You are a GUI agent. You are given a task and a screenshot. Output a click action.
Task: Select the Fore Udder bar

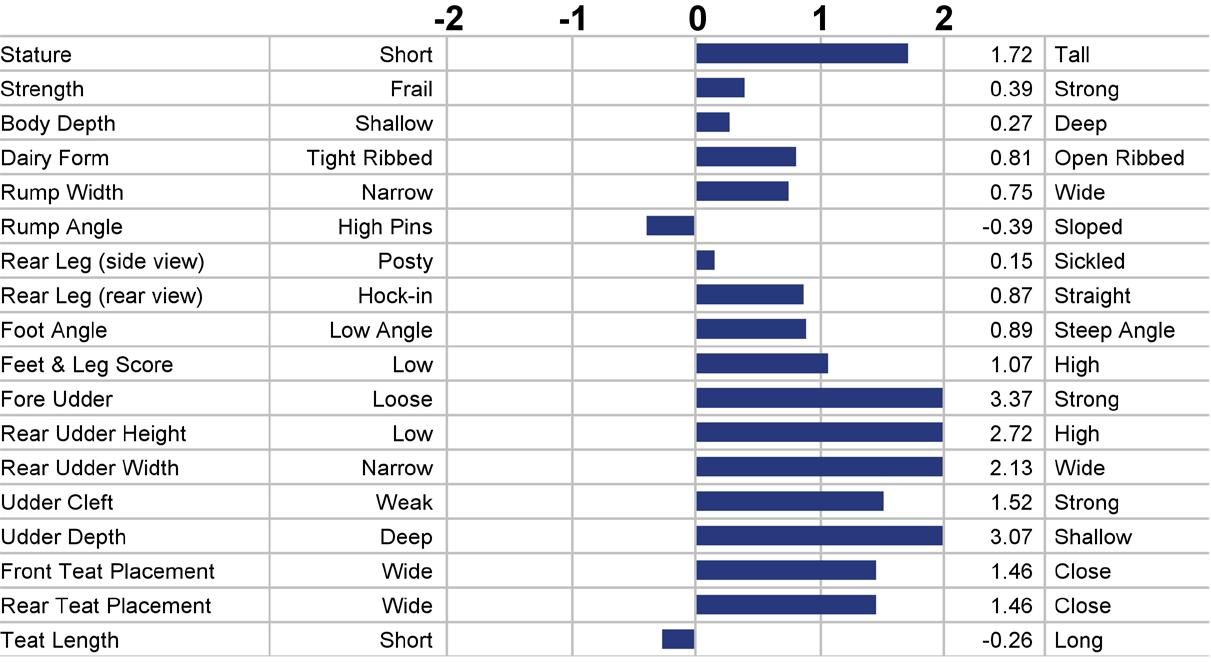coord(820,398)
